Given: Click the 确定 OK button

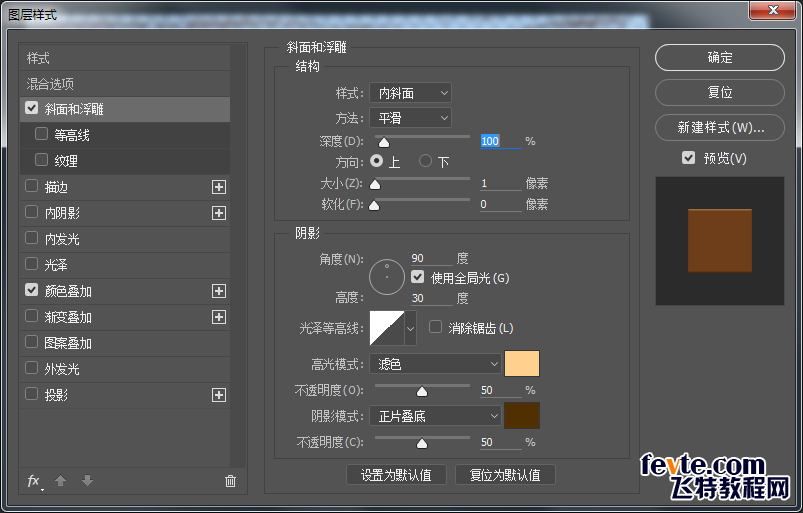Looking at the screenshot, I should [x=720, y=57].
